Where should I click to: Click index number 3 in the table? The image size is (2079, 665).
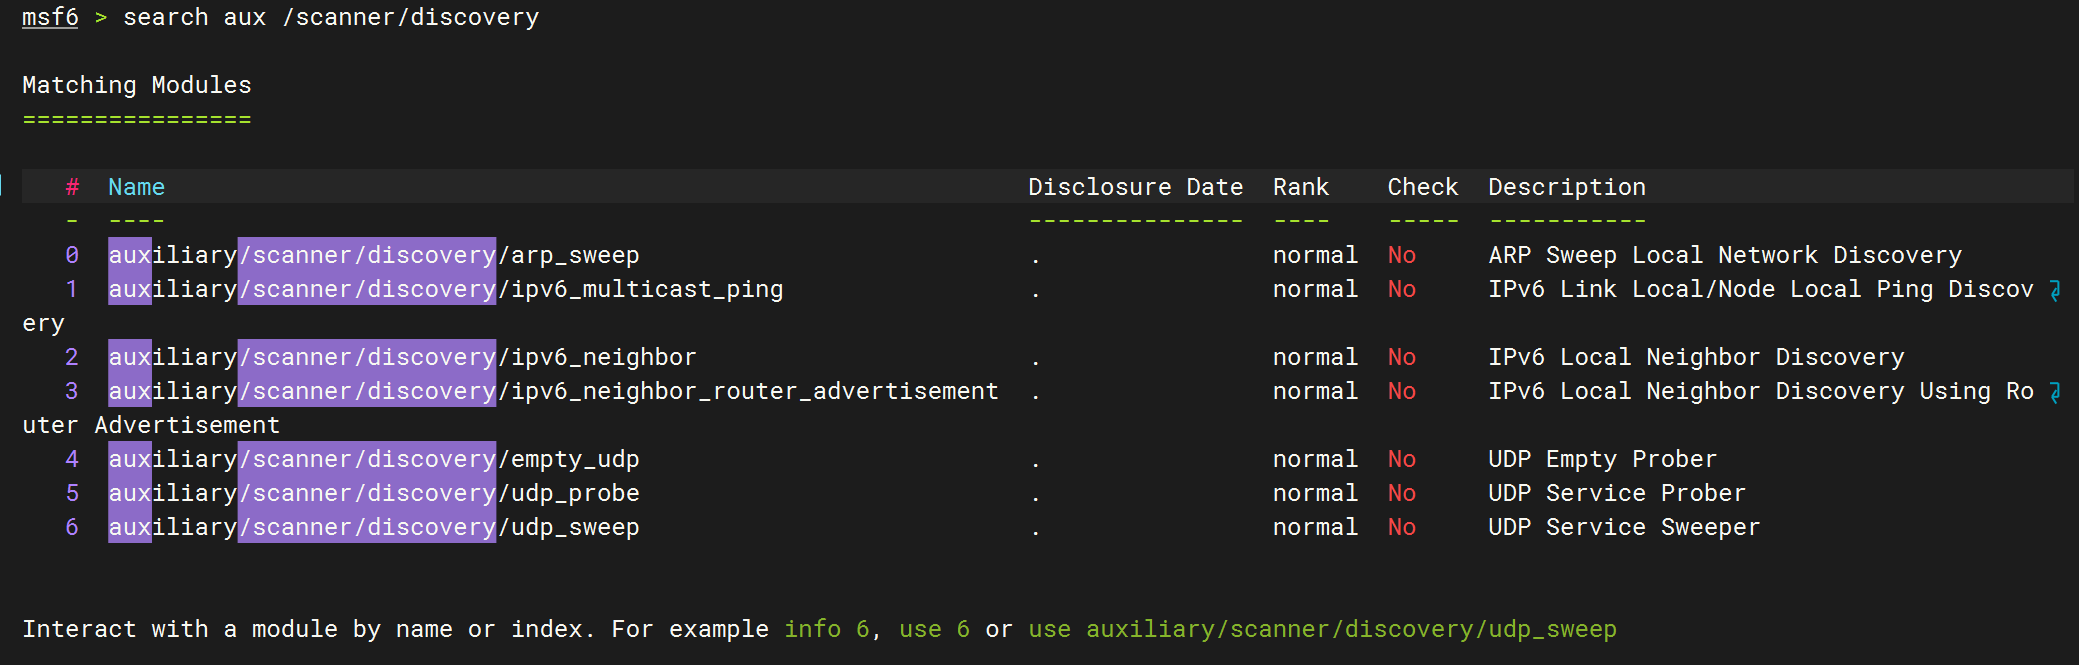(72, 391)
